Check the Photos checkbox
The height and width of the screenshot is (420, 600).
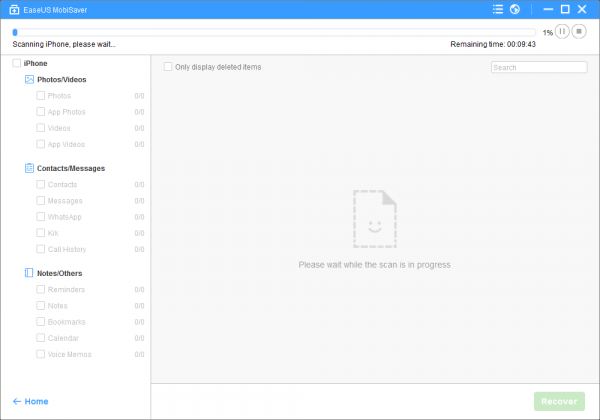point(41,95)
